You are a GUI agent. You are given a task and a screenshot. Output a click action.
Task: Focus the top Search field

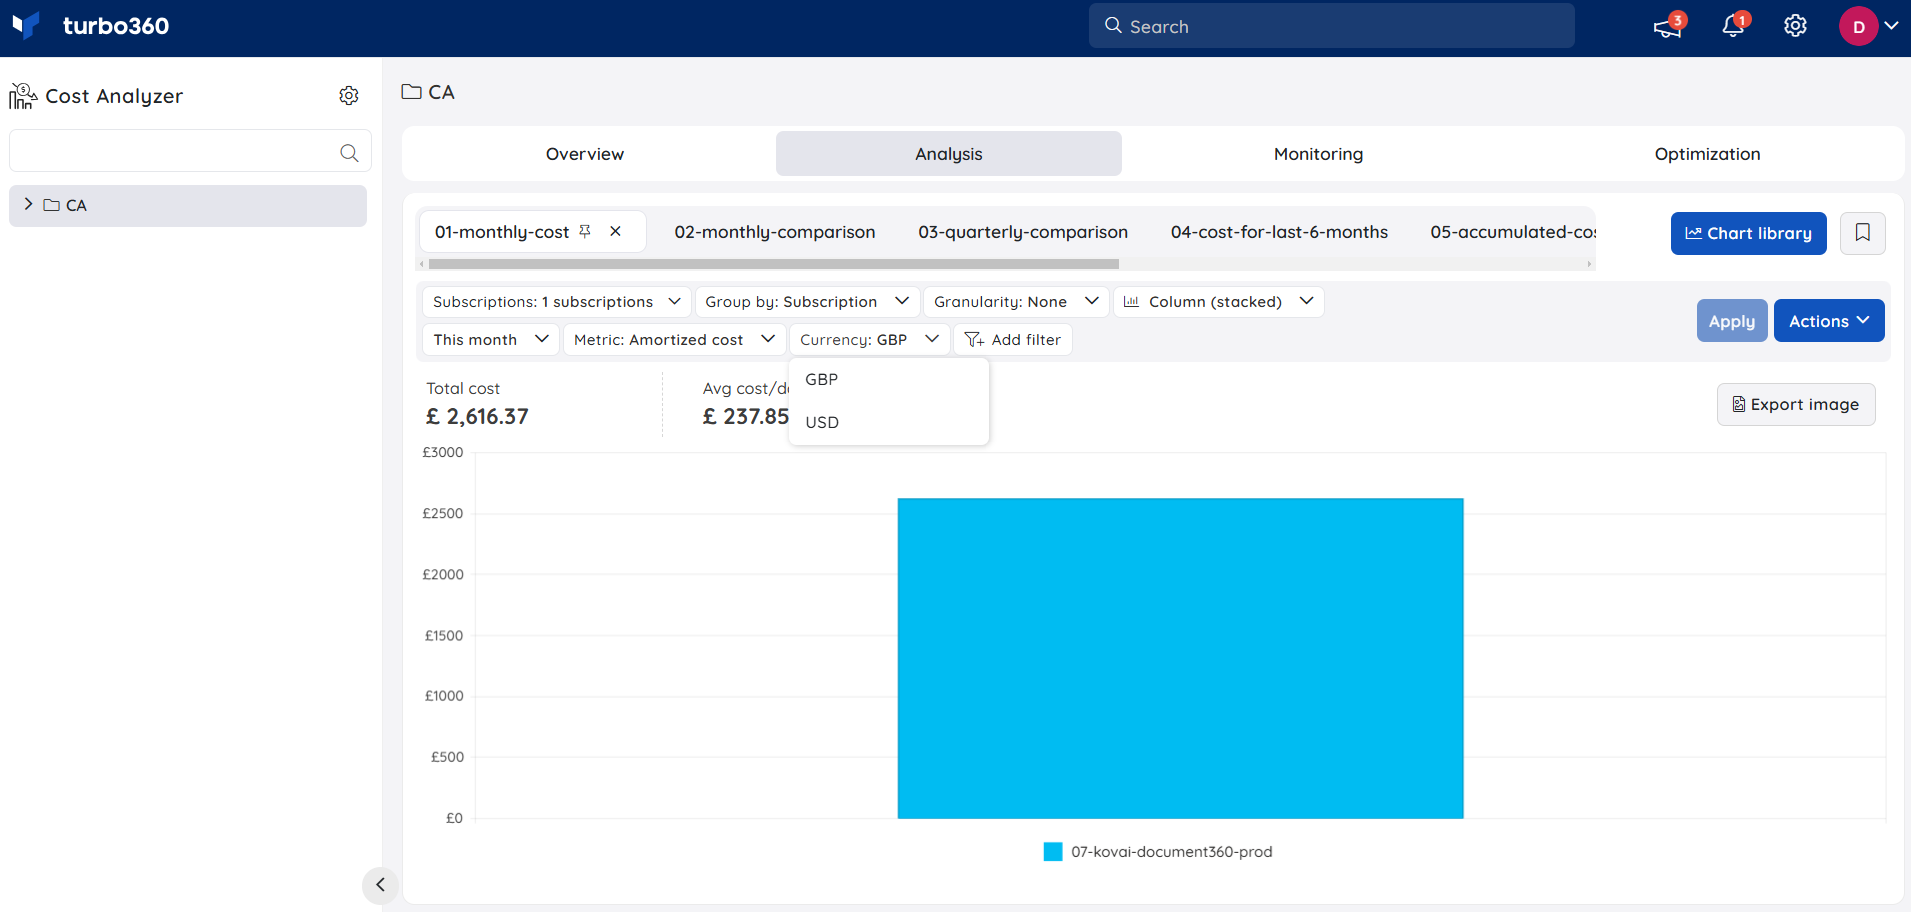click(x=1331, y=26)
